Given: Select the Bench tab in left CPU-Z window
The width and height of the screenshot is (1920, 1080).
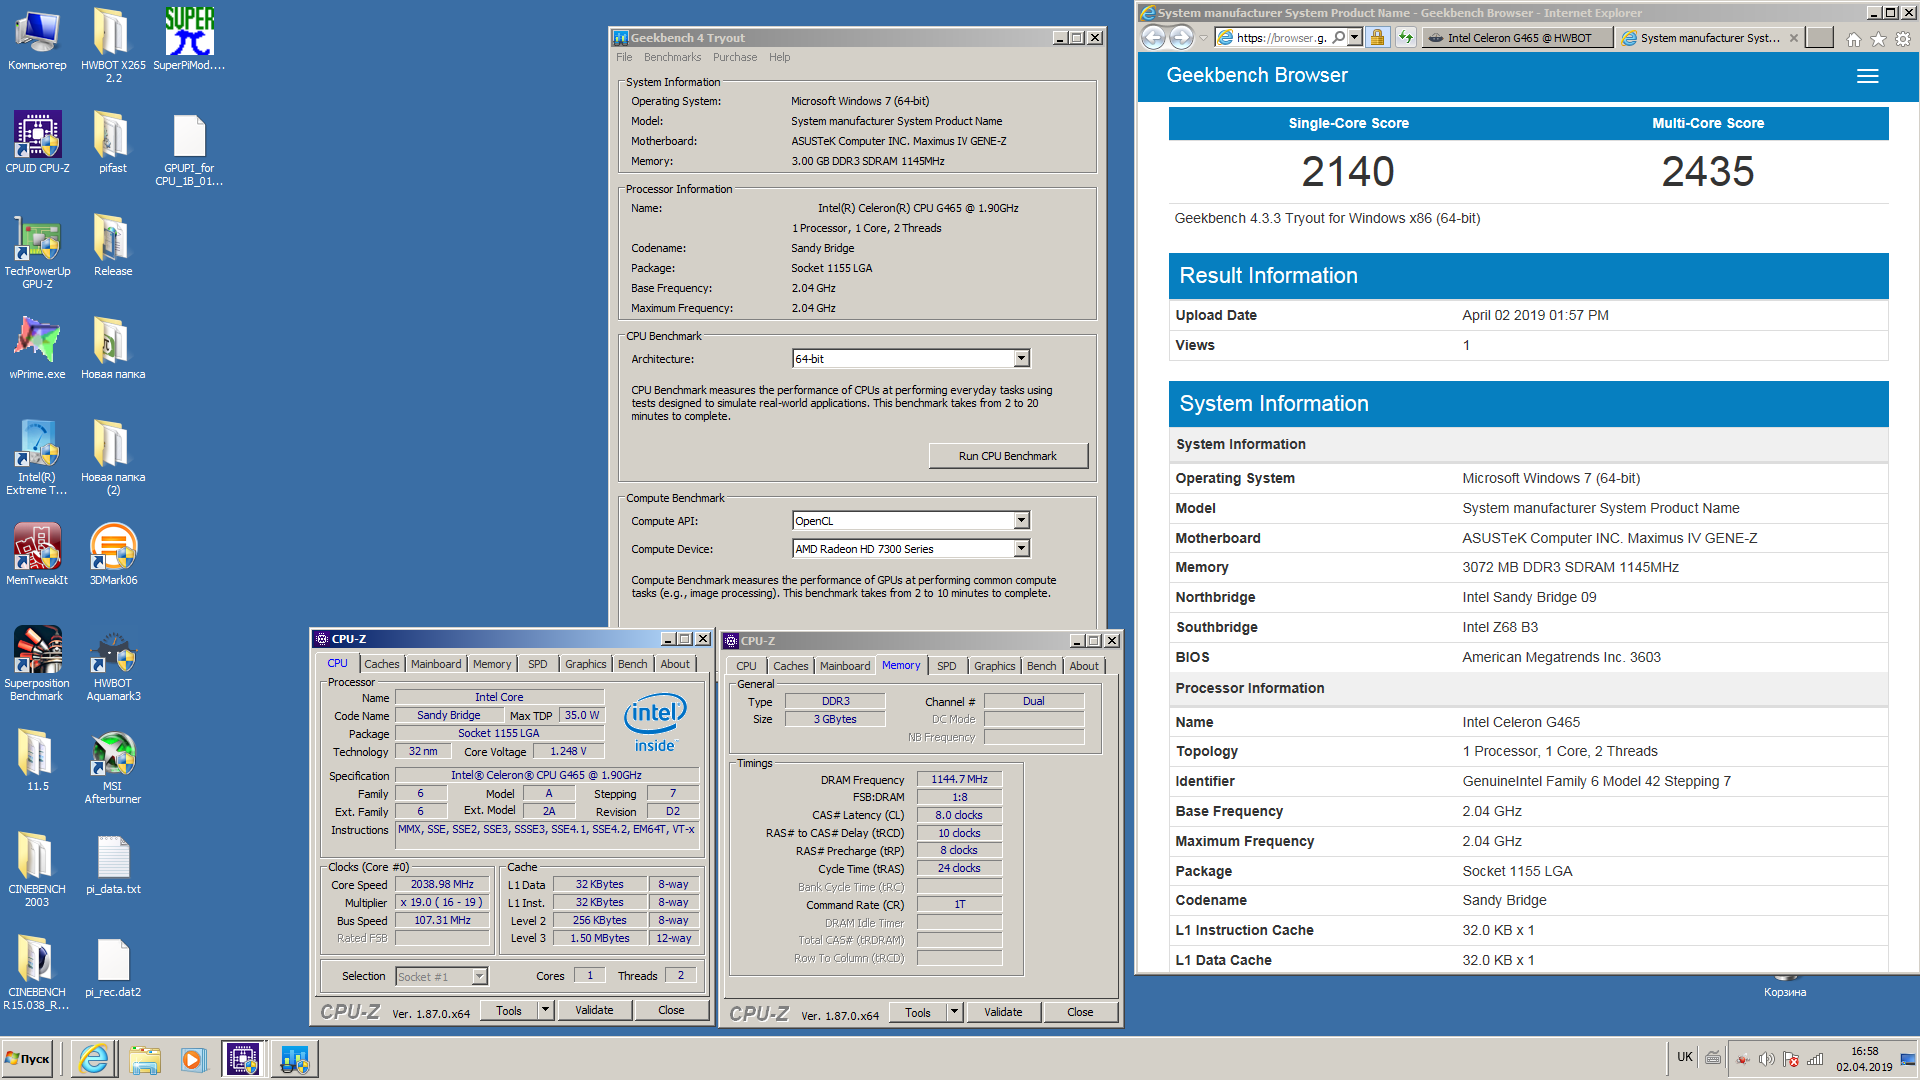Looking at the screenshot, I should click(x=632, y=664).
